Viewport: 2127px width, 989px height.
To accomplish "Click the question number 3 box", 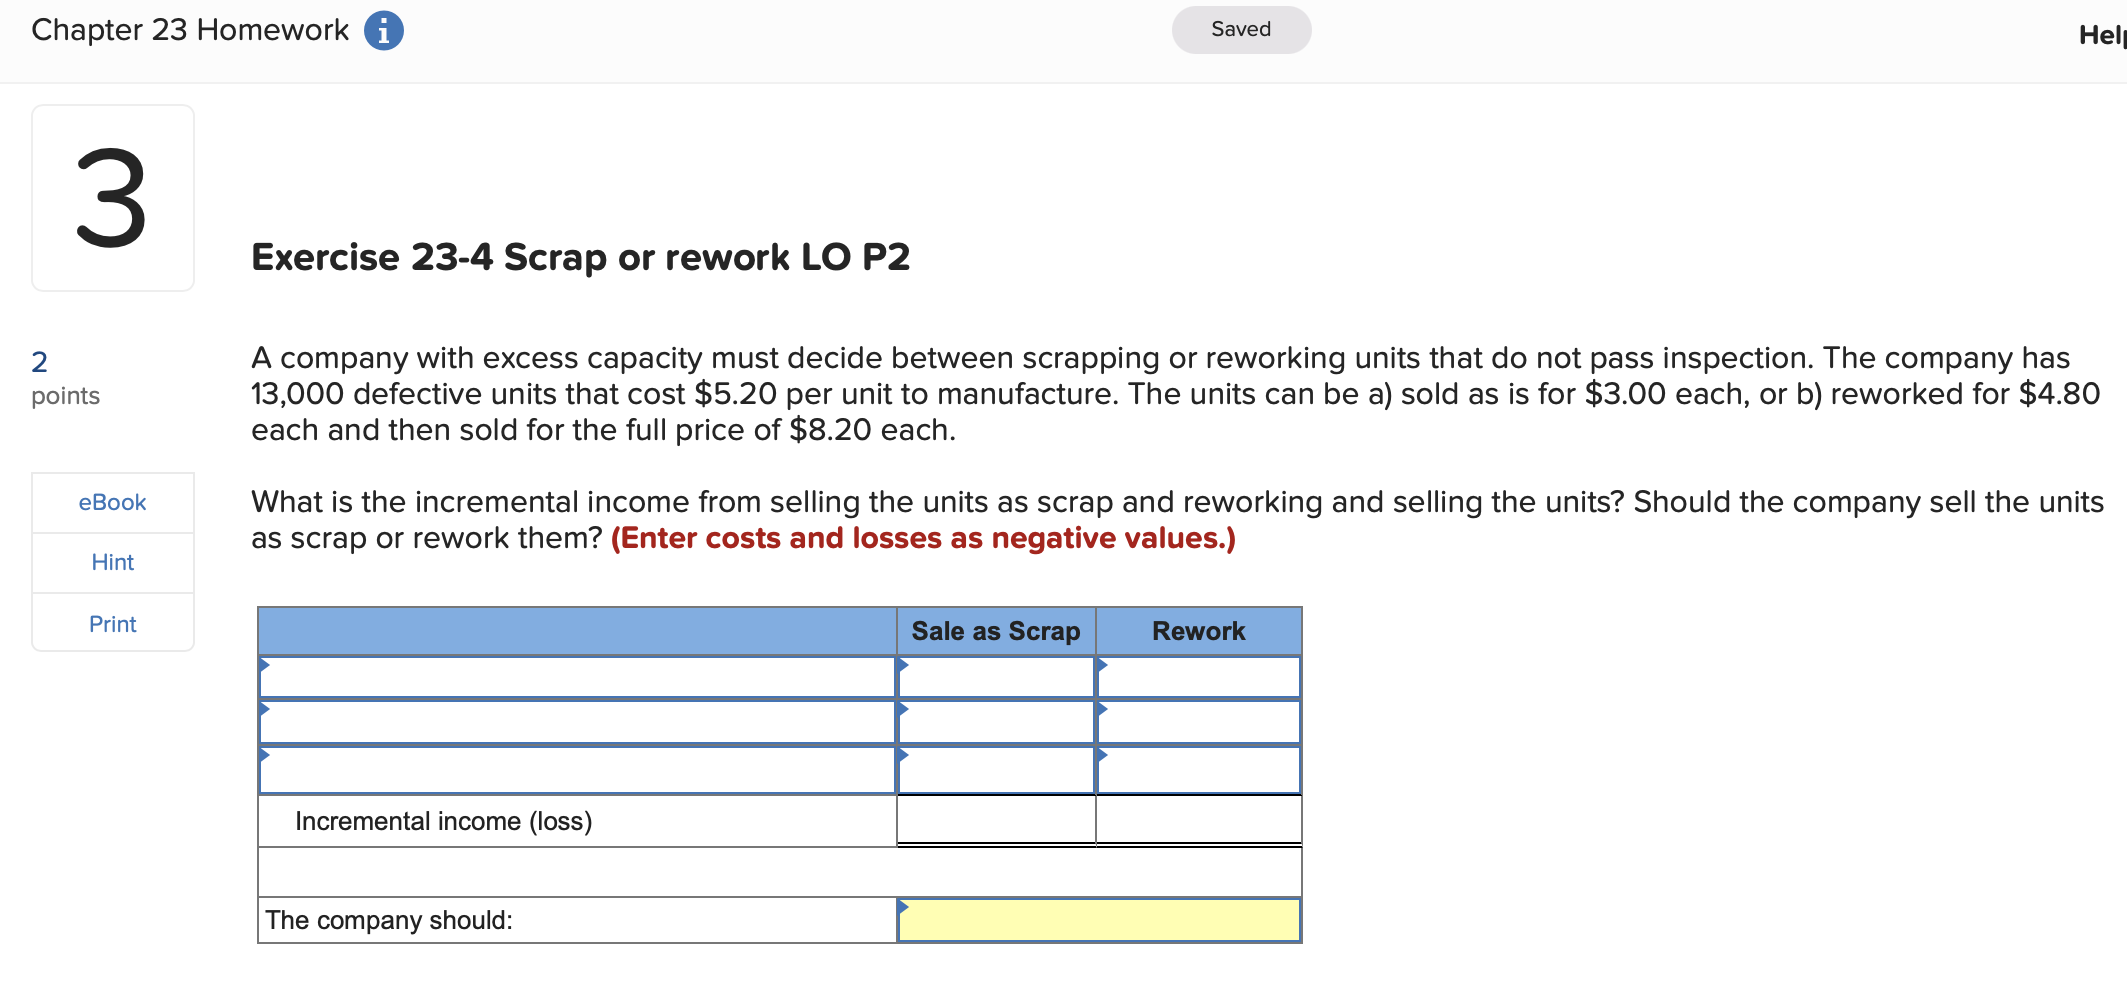I will tap(112, 197).
